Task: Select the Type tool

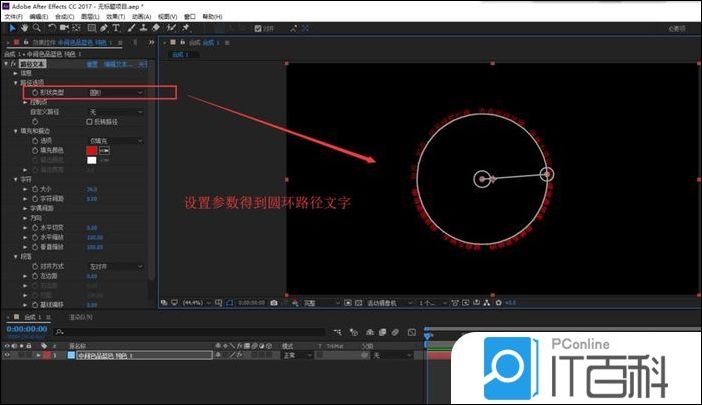Action: (116, 28)
